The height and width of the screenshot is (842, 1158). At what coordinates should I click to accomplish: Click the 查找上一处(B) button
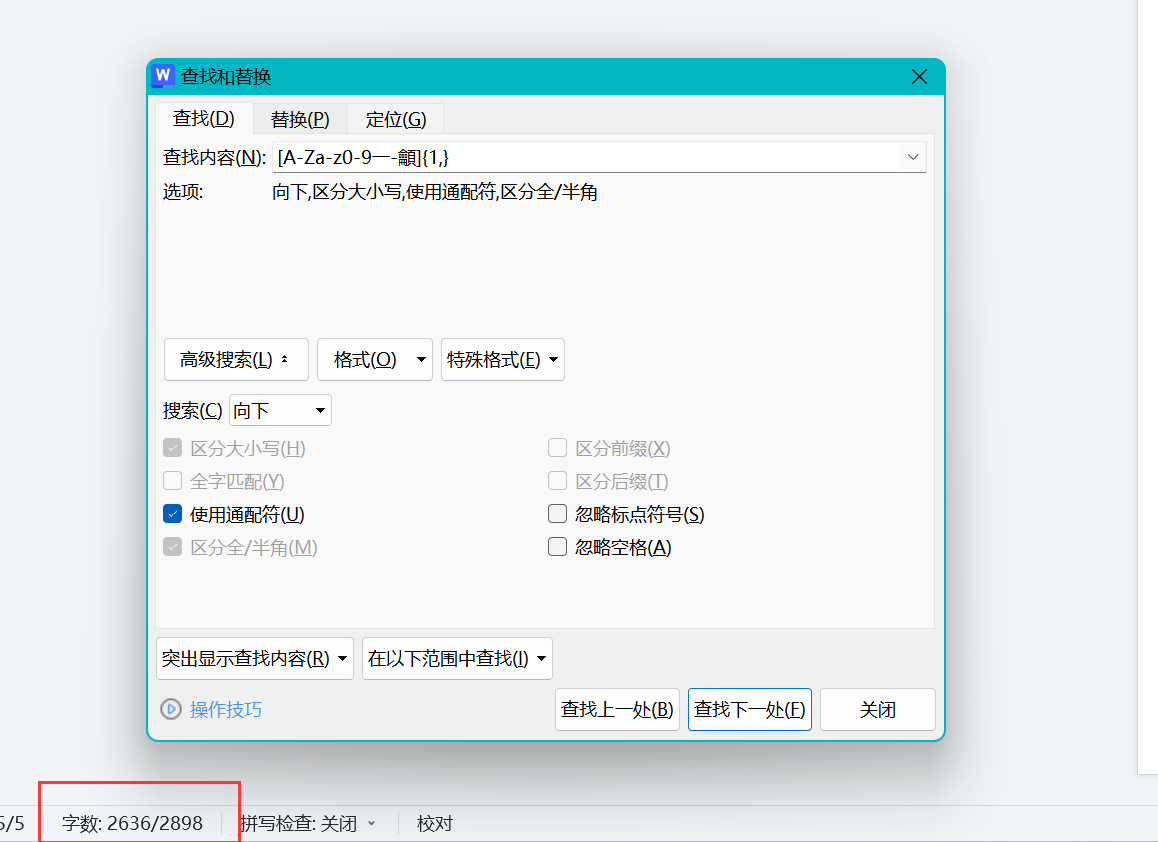[x=617, y=710]
